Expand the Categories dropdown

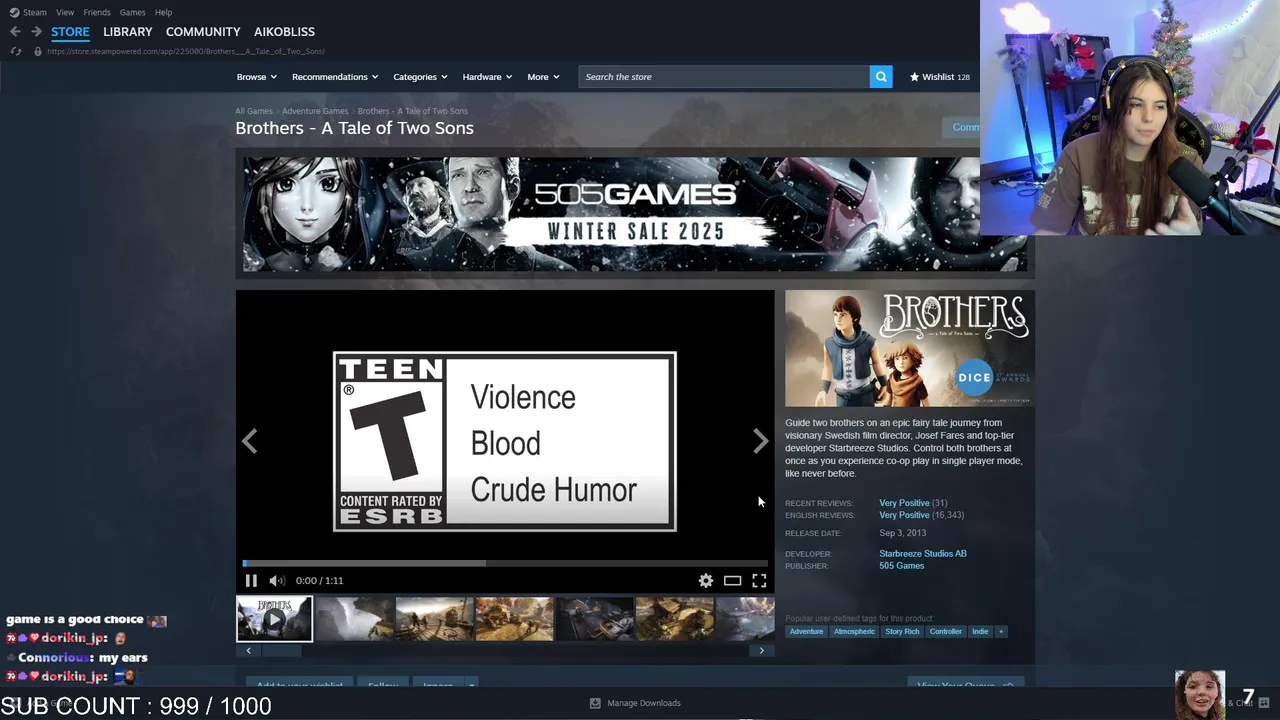click(421, 77)
